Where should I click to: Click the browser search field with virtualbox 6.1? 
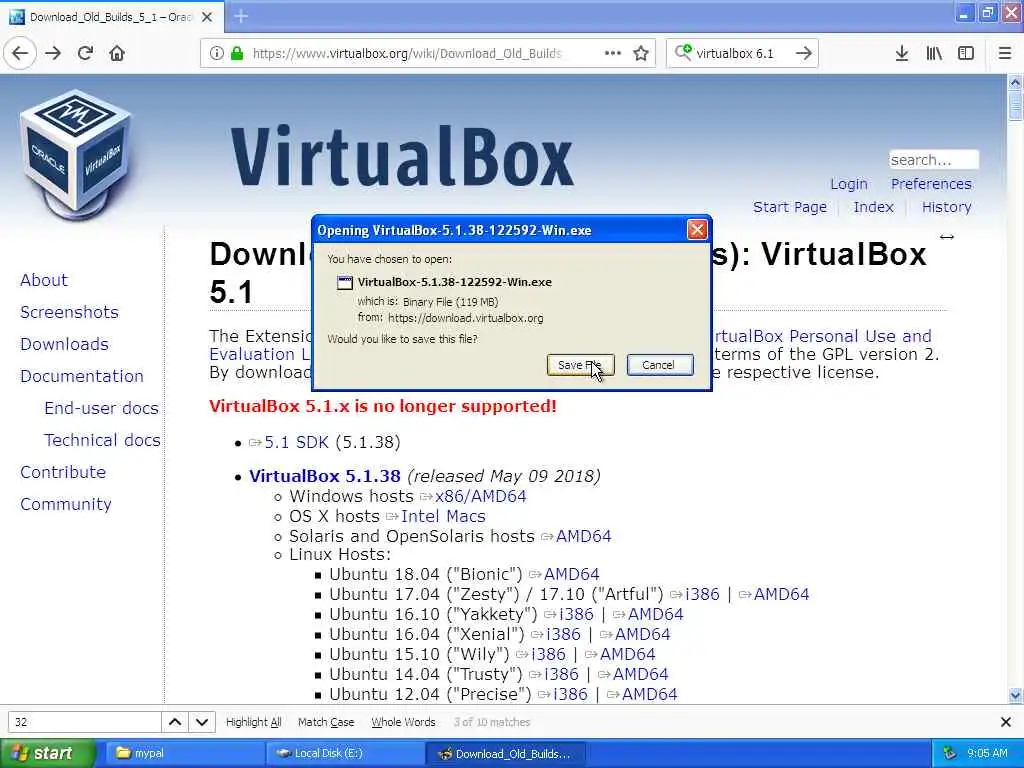[x=741, y=54]
